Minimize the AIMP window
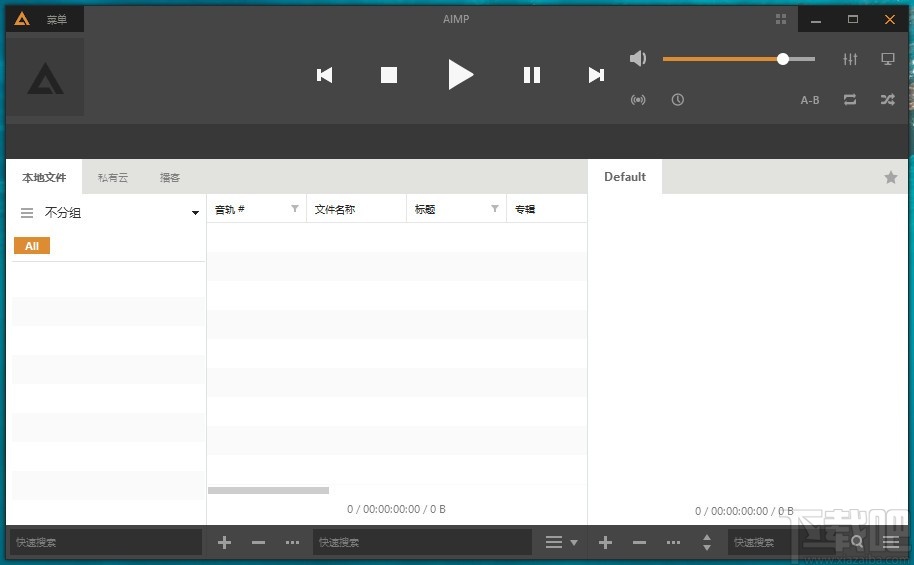Screen dimensions: 914x565 (x=816, y=20)
